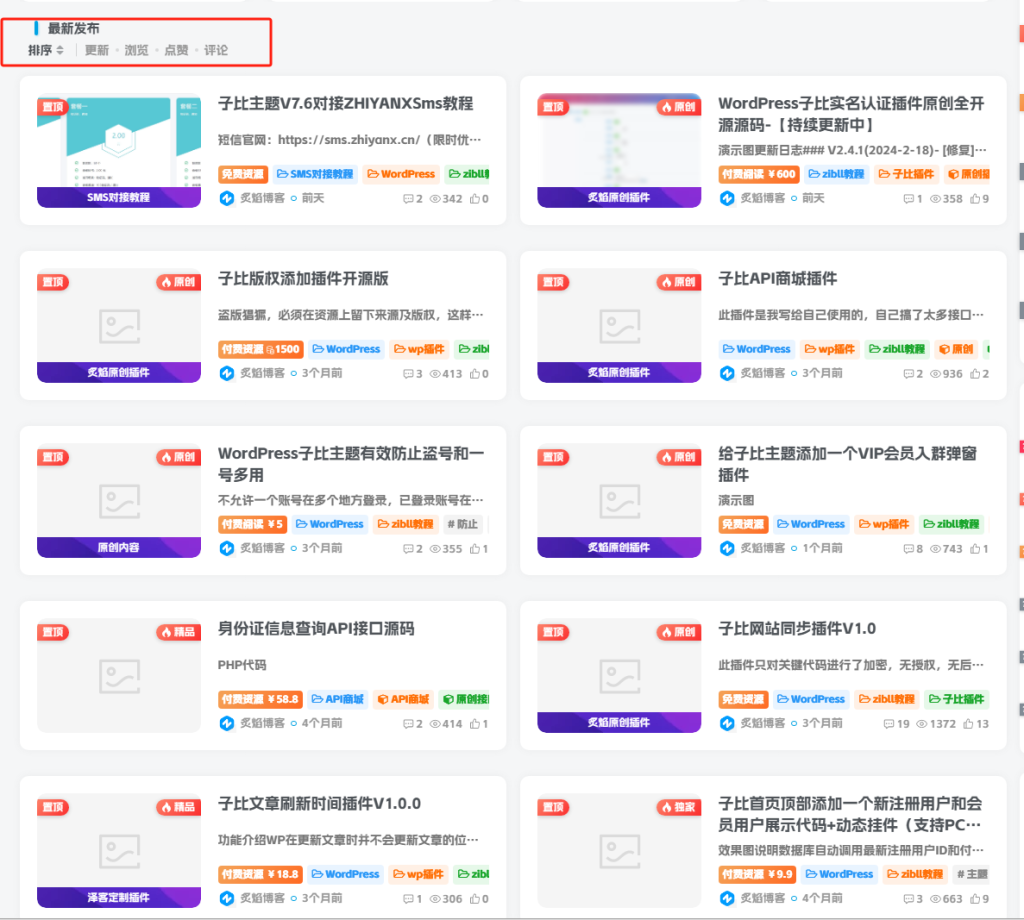The height and width of the screenshot is (920, 1024).
Task: Click 原创 badge on 子比API商城插件 thumbnail
Action: pyautogui.click(x=679, y=282)
